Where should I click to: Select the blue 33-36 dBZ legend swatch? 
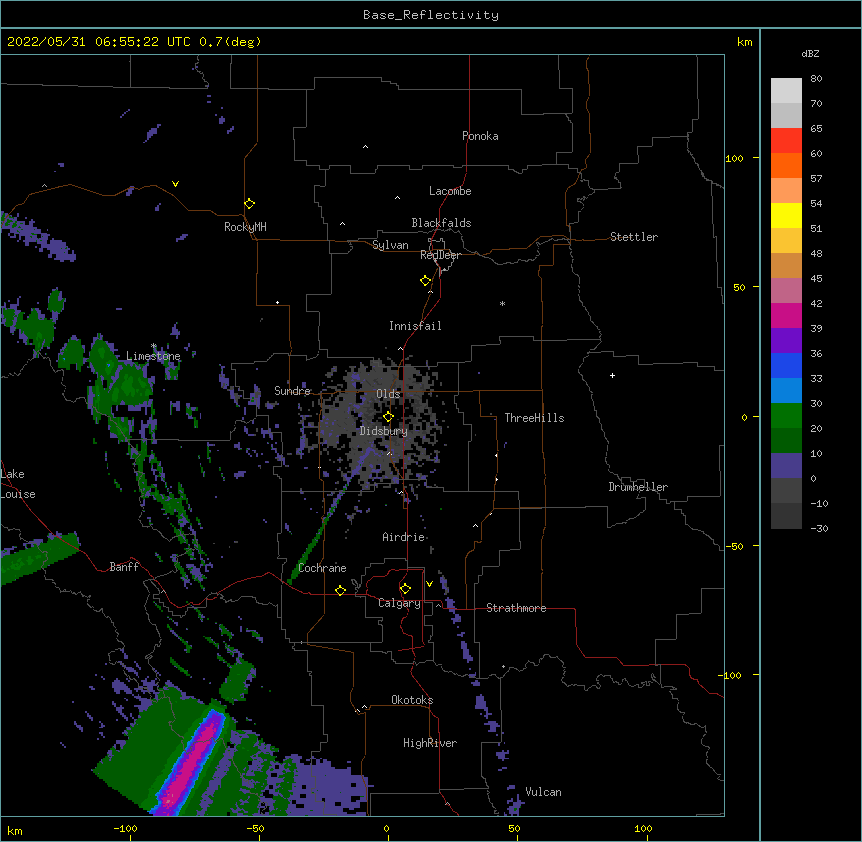pos(786,365)
